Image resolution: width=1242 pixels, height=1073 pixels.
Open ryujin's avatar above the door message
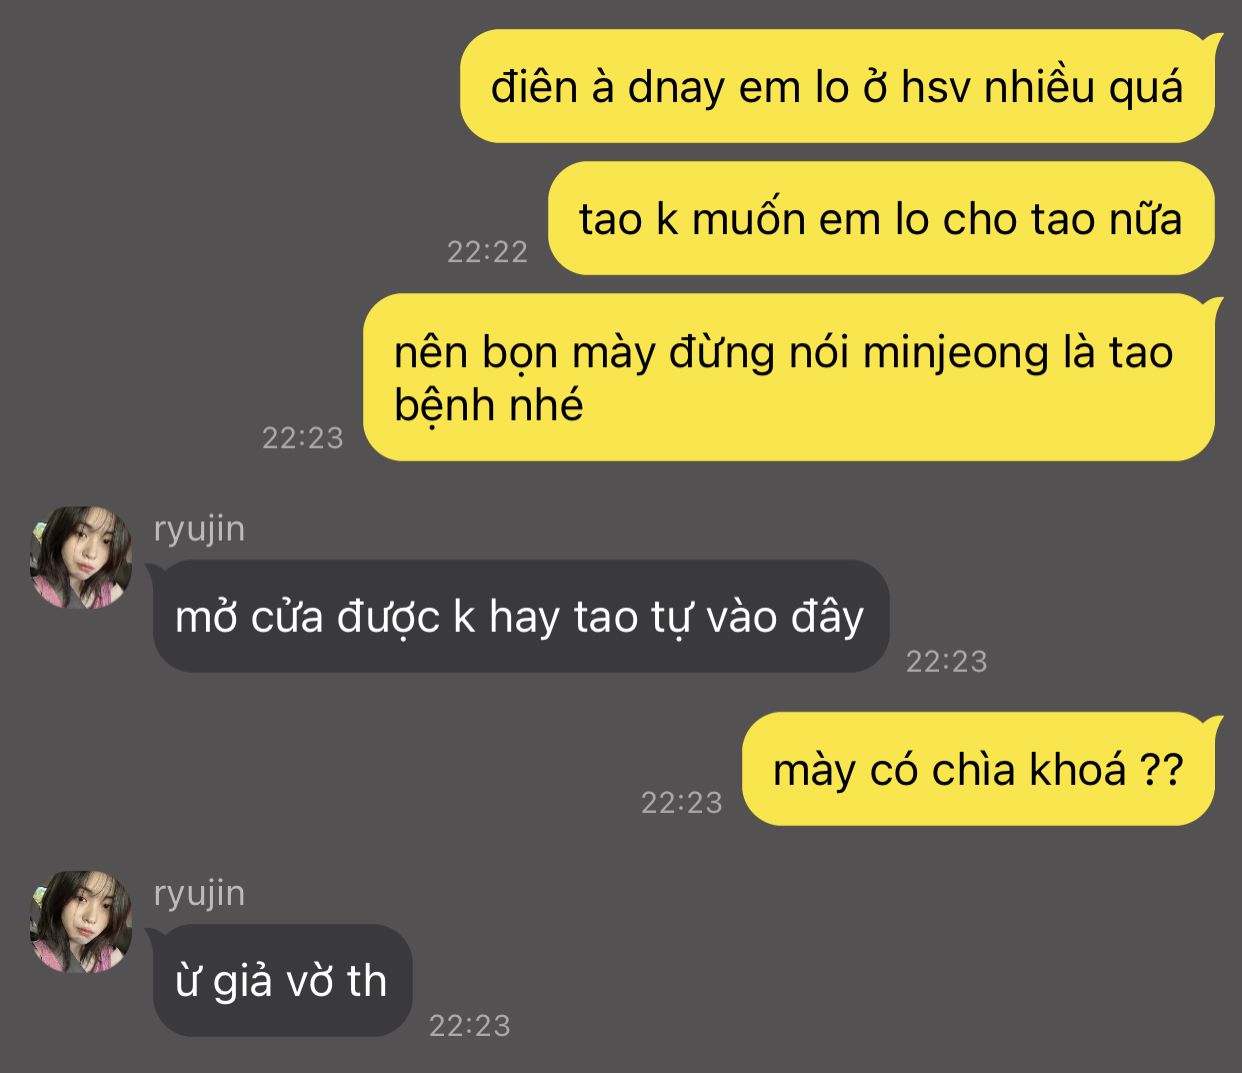pyautogui.click(x=80, y=558)
